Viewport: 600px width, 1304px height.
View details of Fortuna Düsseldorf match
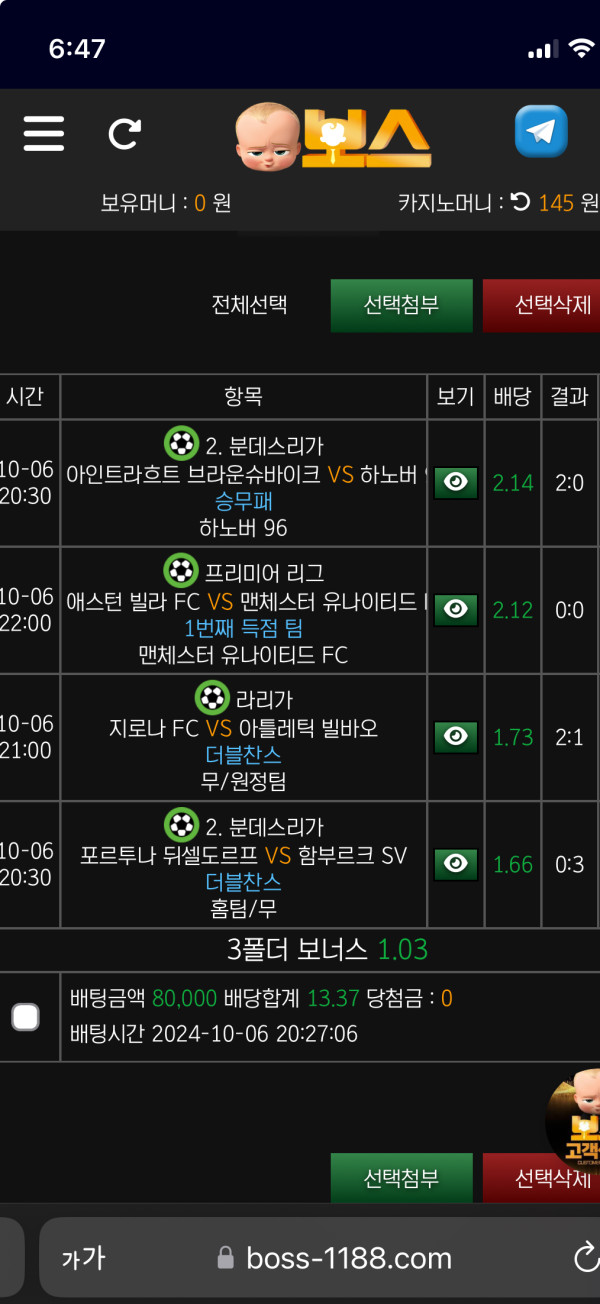tap(455, 864)
